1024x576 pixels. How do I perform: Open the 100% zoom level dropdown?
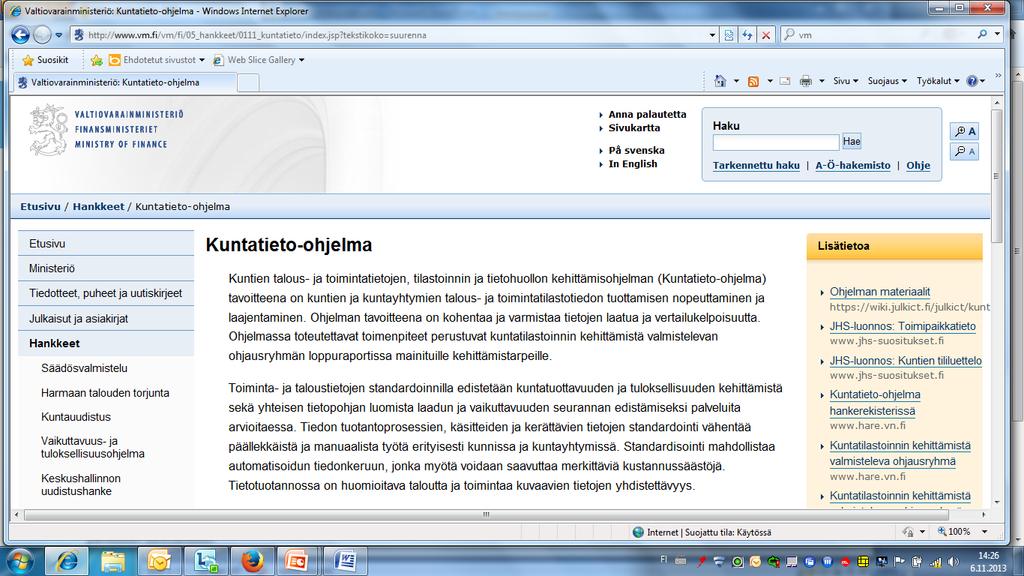984,532
